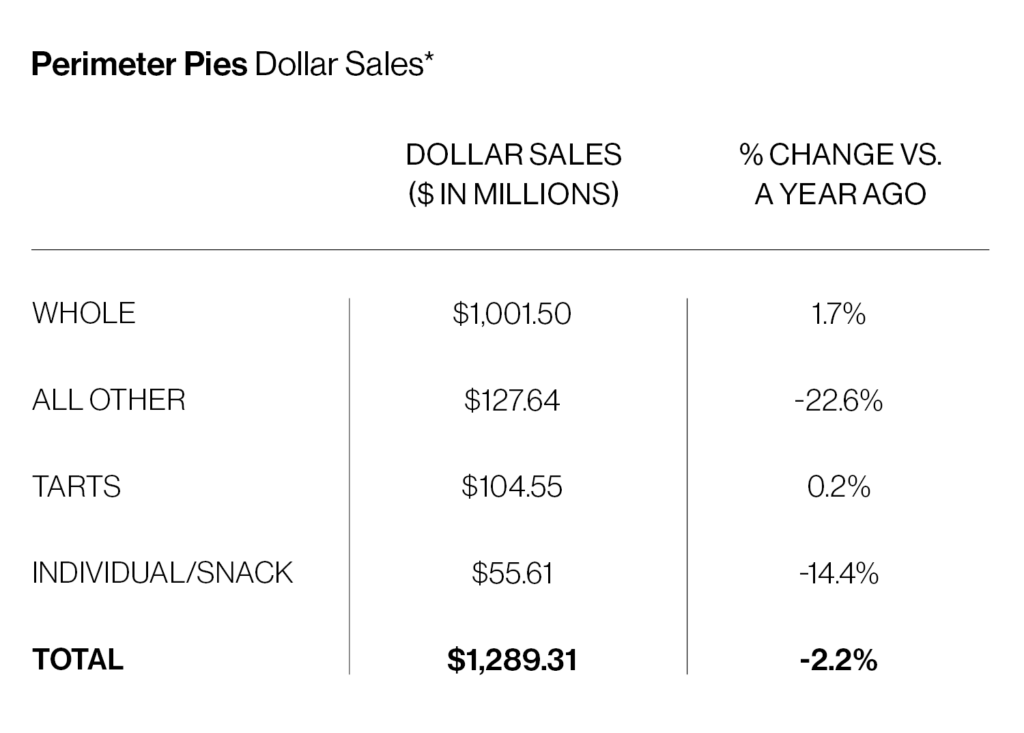Click the bold TOTAL row label
The height and width of the screenshot is (733, 1024).
point(78,660)
